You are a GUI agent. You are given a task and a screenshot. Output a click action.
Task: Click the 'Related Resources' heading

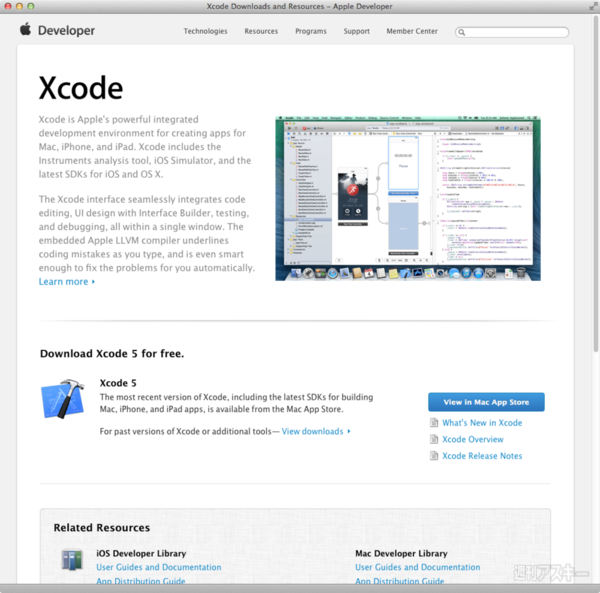point(102,528)
